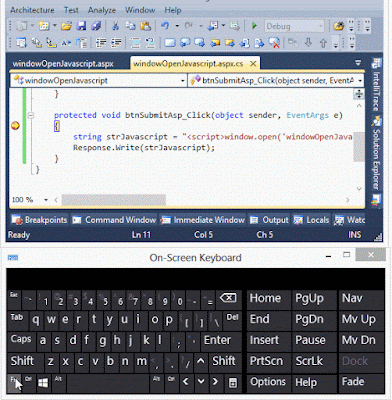Open the Immediate Window tab

203,220
